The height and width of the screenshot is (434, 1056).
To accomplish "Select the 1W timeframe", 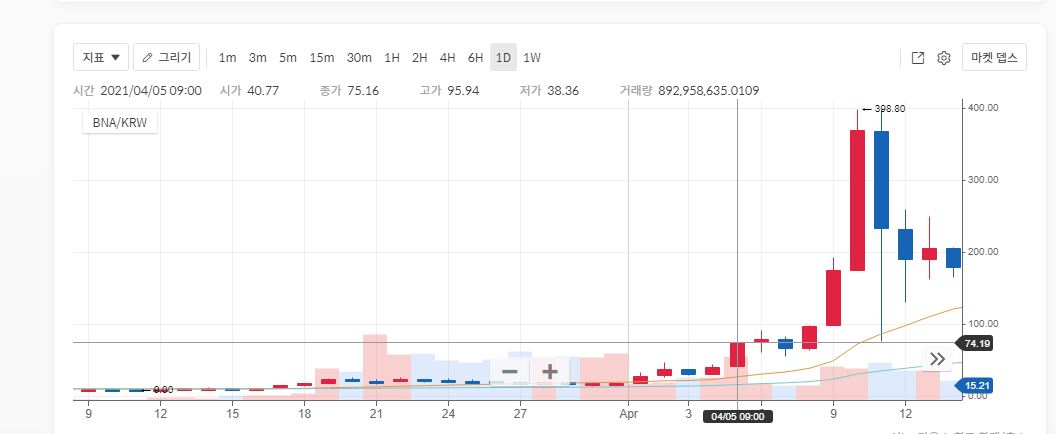I will [532, 58].
